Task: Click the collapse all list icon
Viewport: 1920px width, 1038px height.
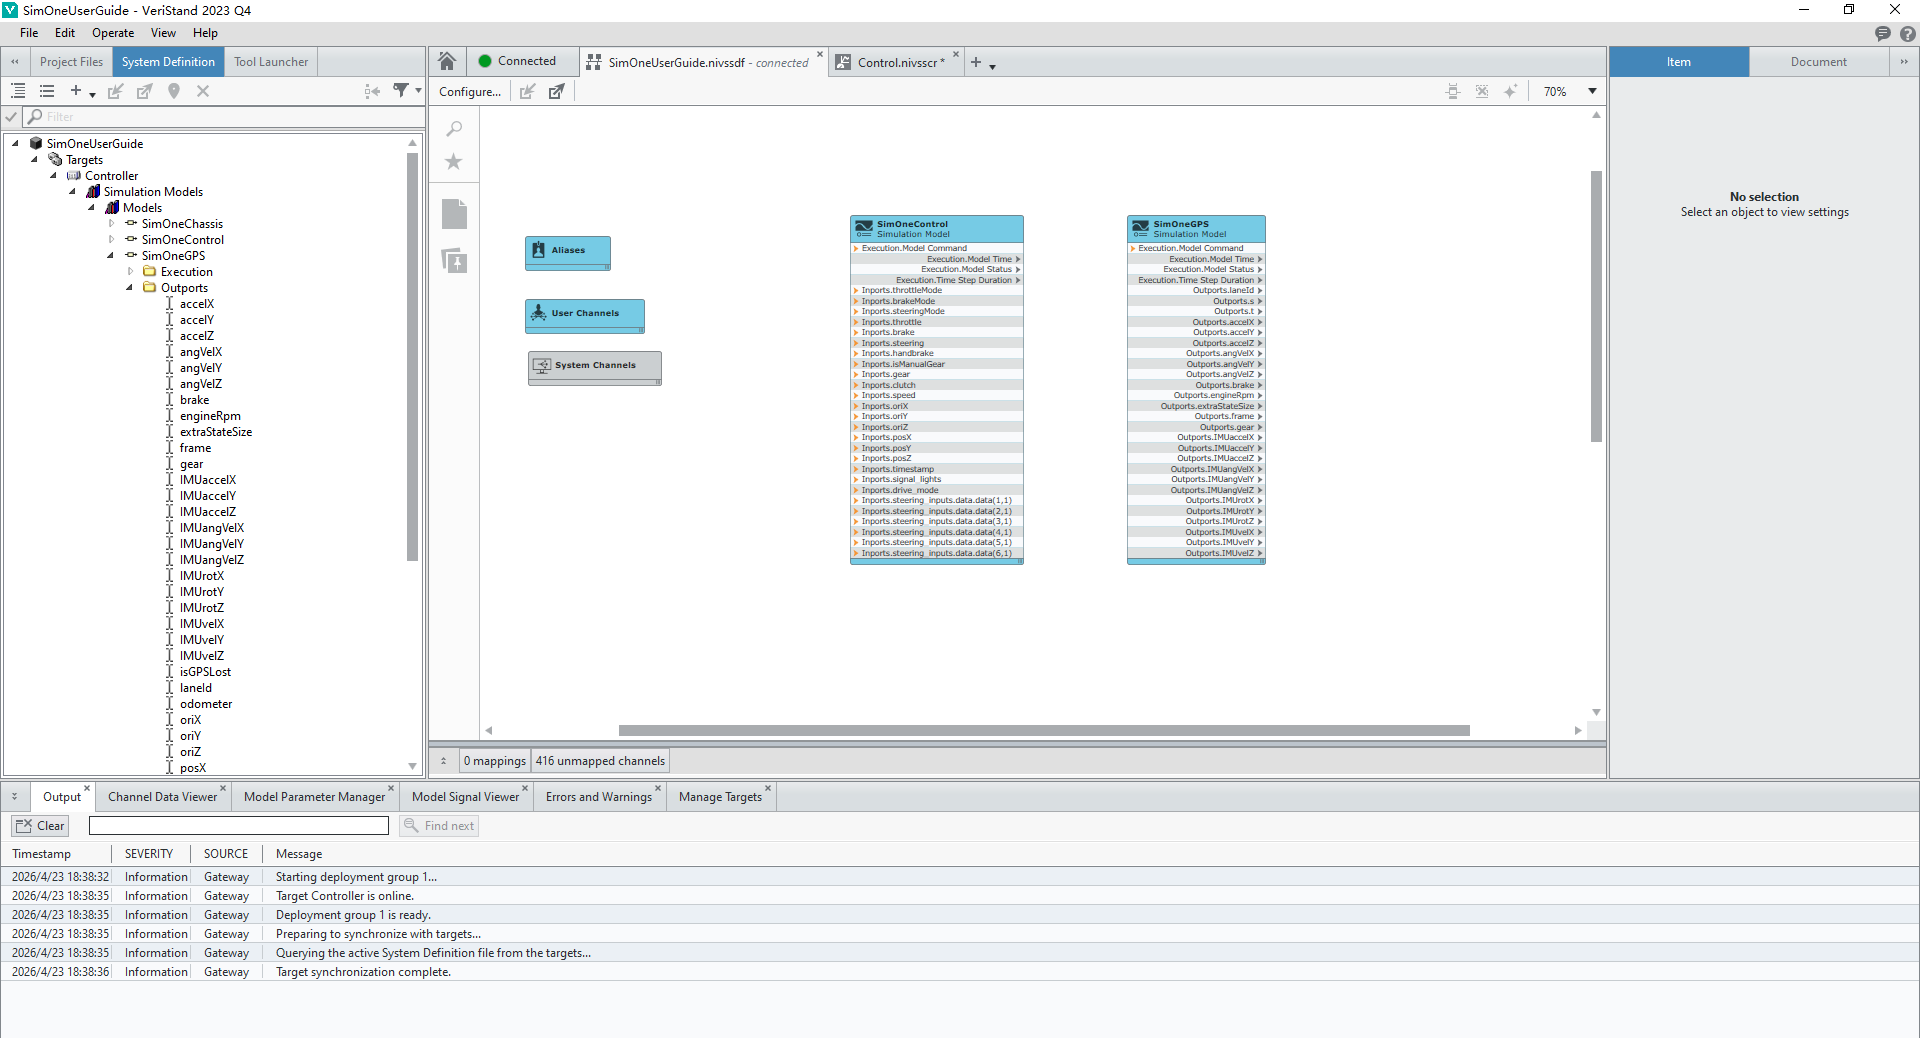Action: tap(47, 91)
